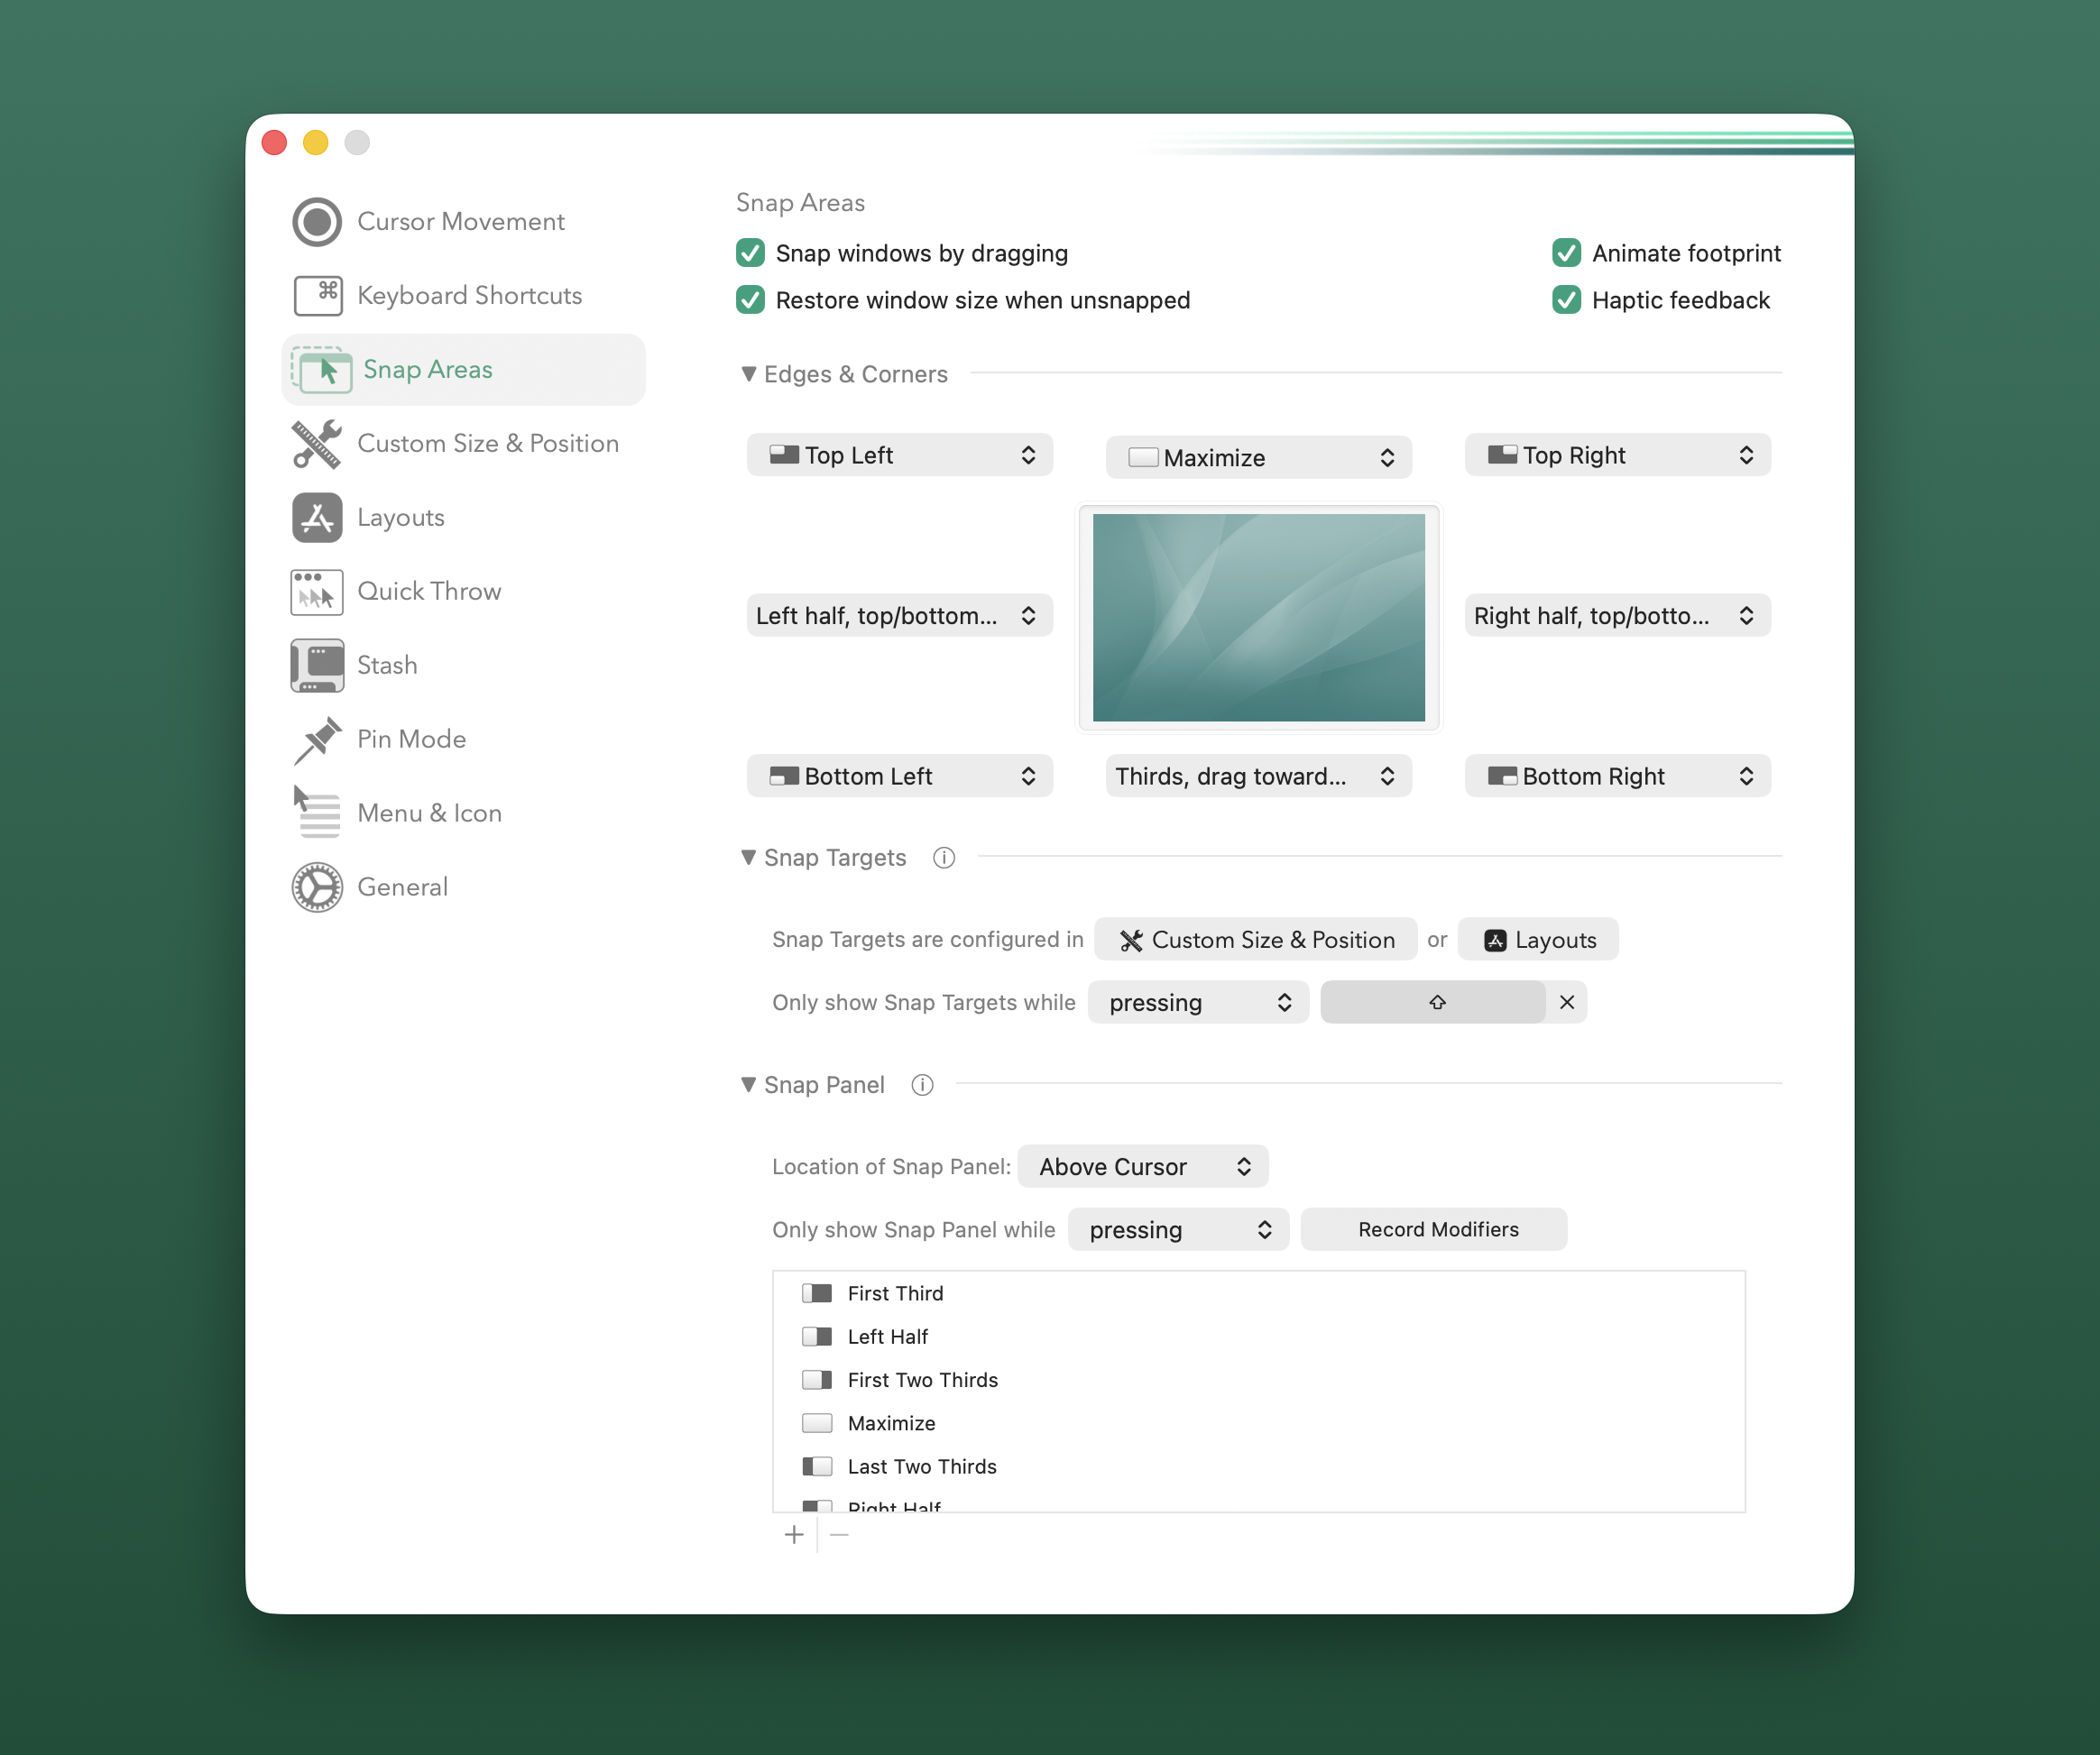Click the Record Modifiers button

[1434, 1230]
